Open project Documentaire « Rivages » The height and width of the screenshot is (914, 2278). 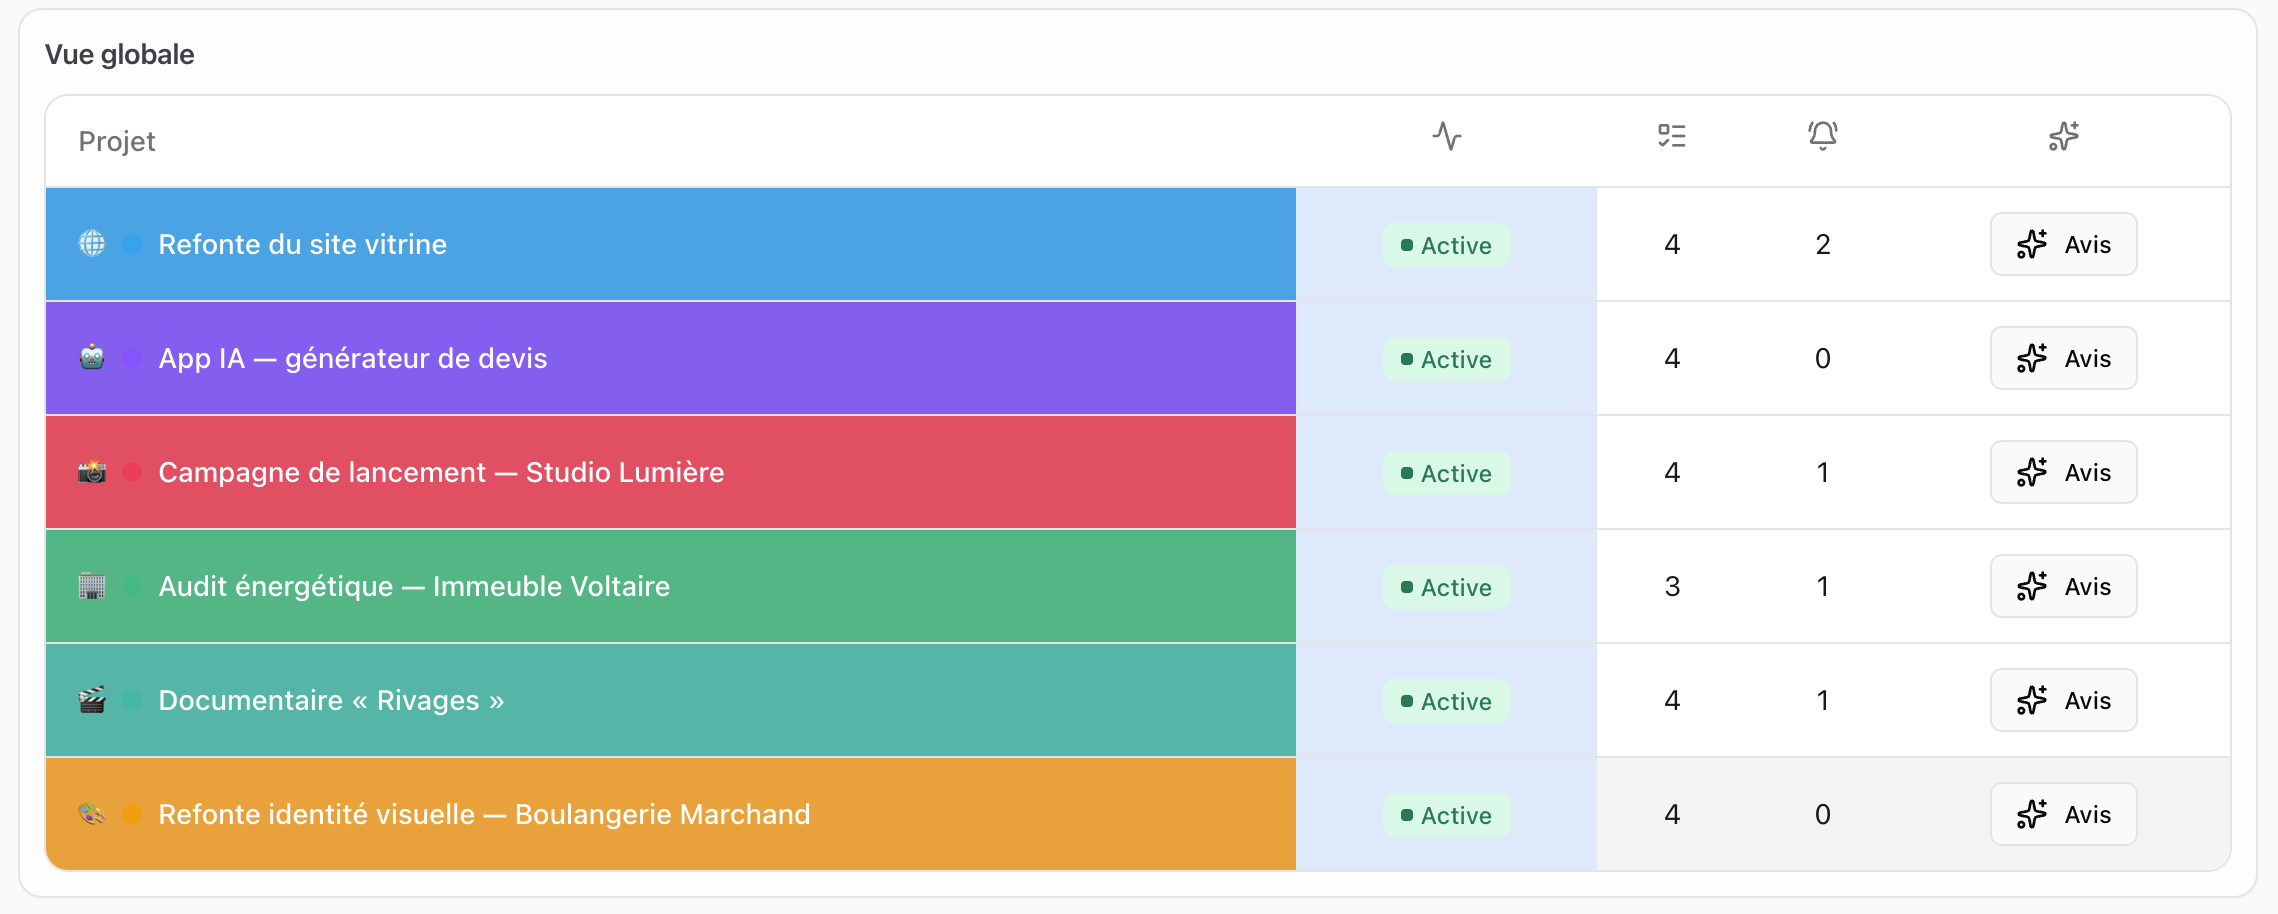(331, 700)
